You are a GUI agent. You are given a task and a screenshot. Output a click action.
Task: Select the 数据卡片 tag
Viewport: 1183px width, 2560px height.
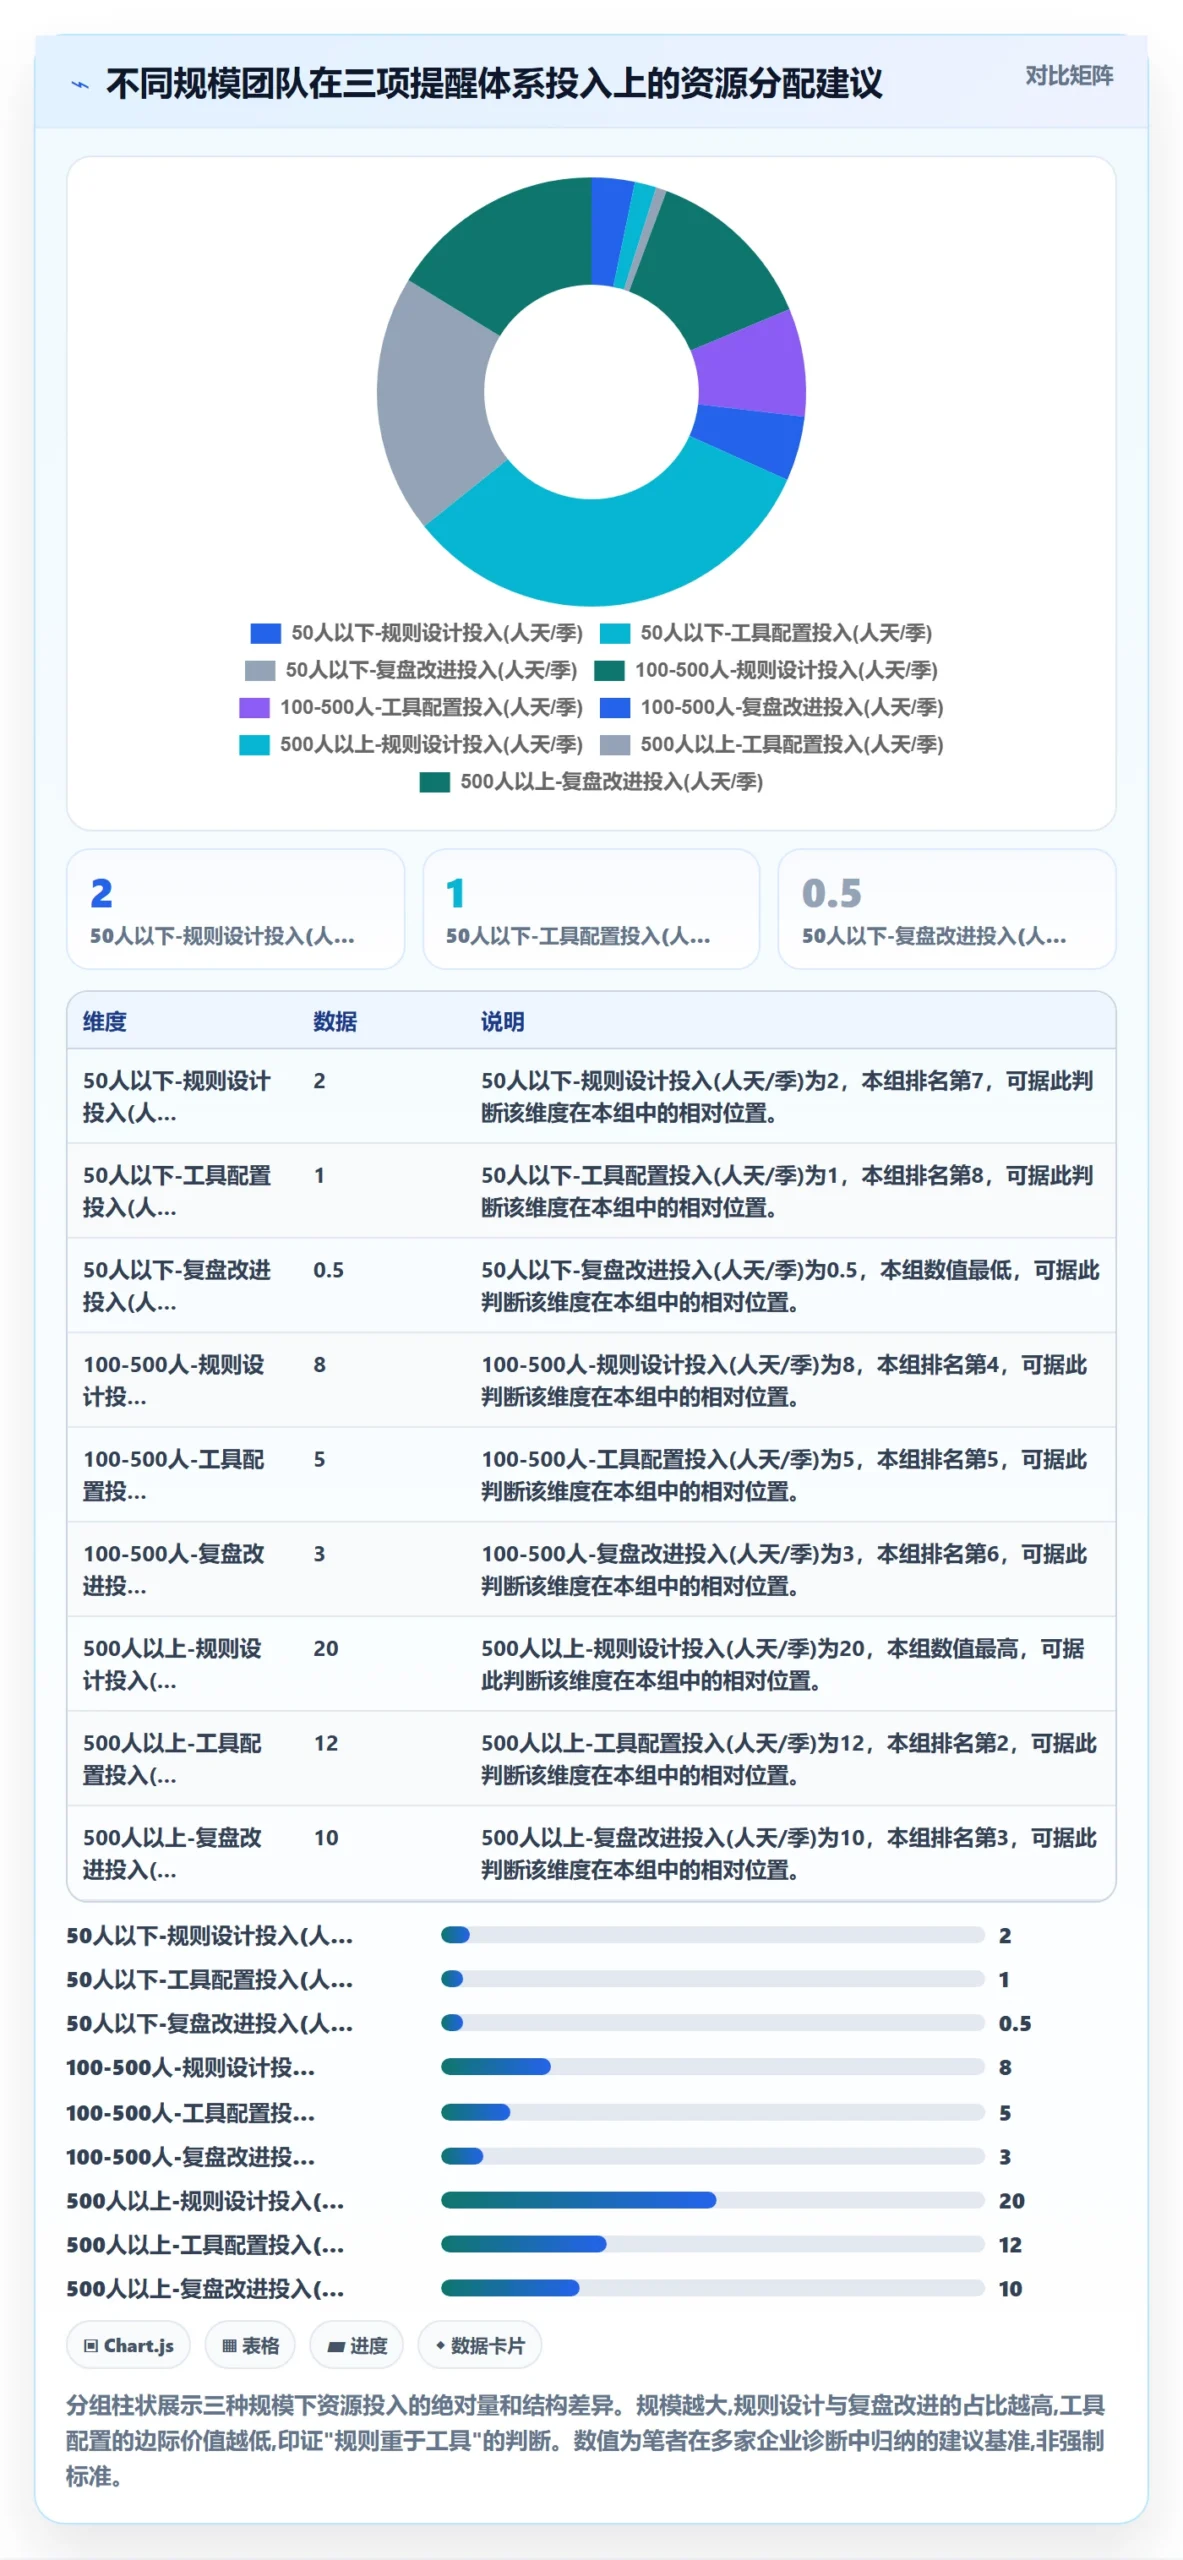coord(480,2345)
